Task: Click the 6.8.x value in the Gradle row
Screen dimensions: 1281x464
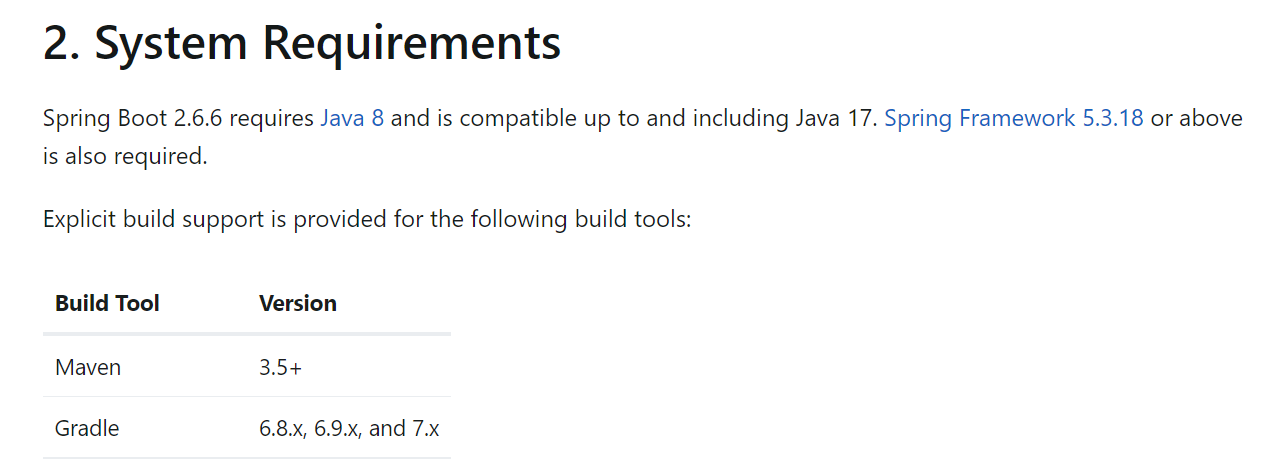Action: click(283, 429)
